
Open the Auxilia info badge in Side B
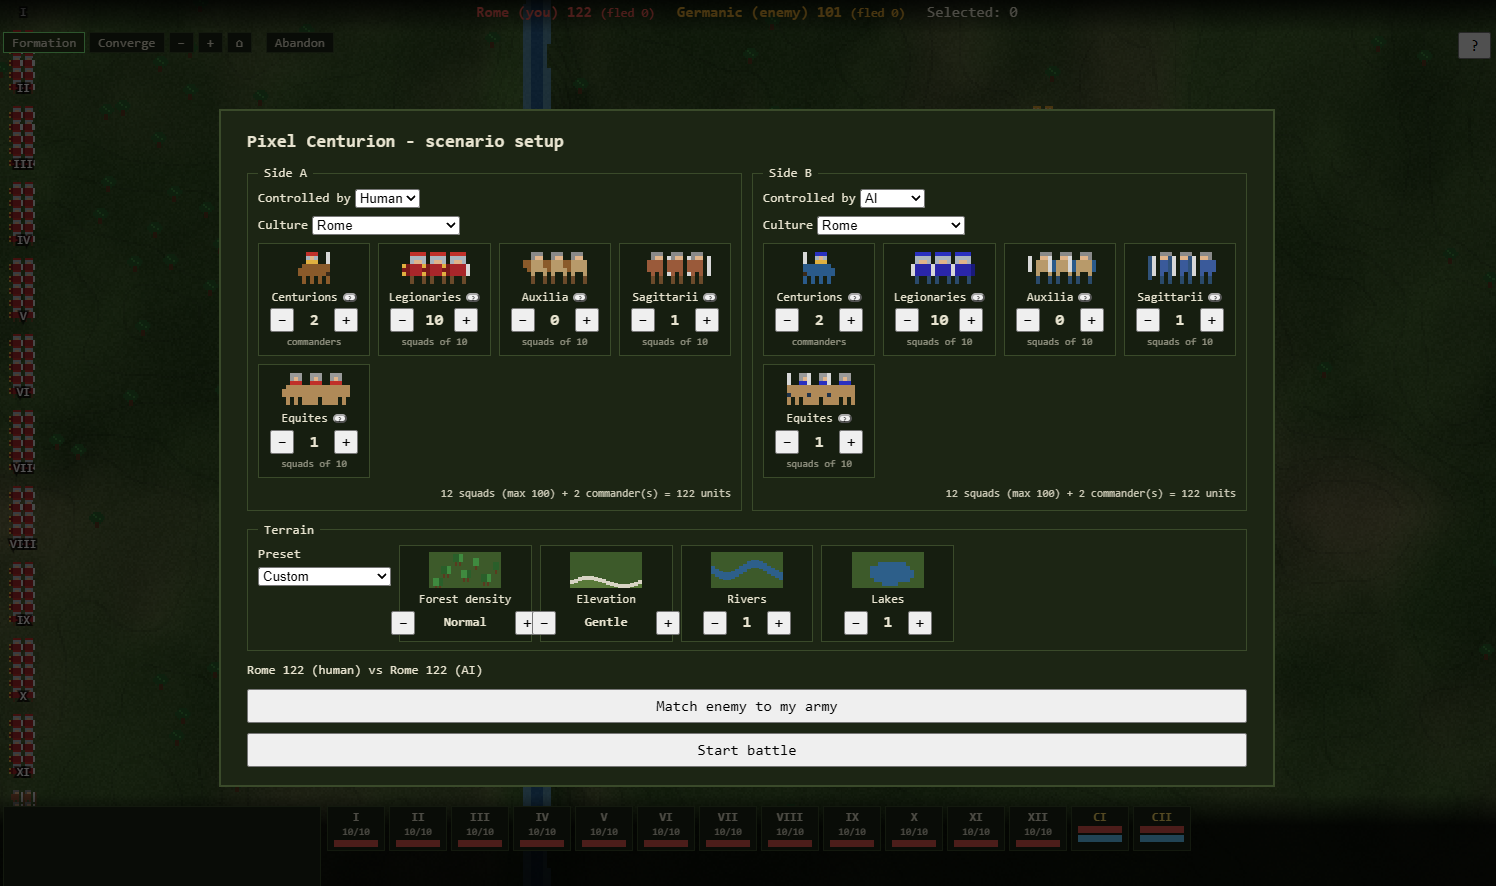click(x=1084, y=297)
